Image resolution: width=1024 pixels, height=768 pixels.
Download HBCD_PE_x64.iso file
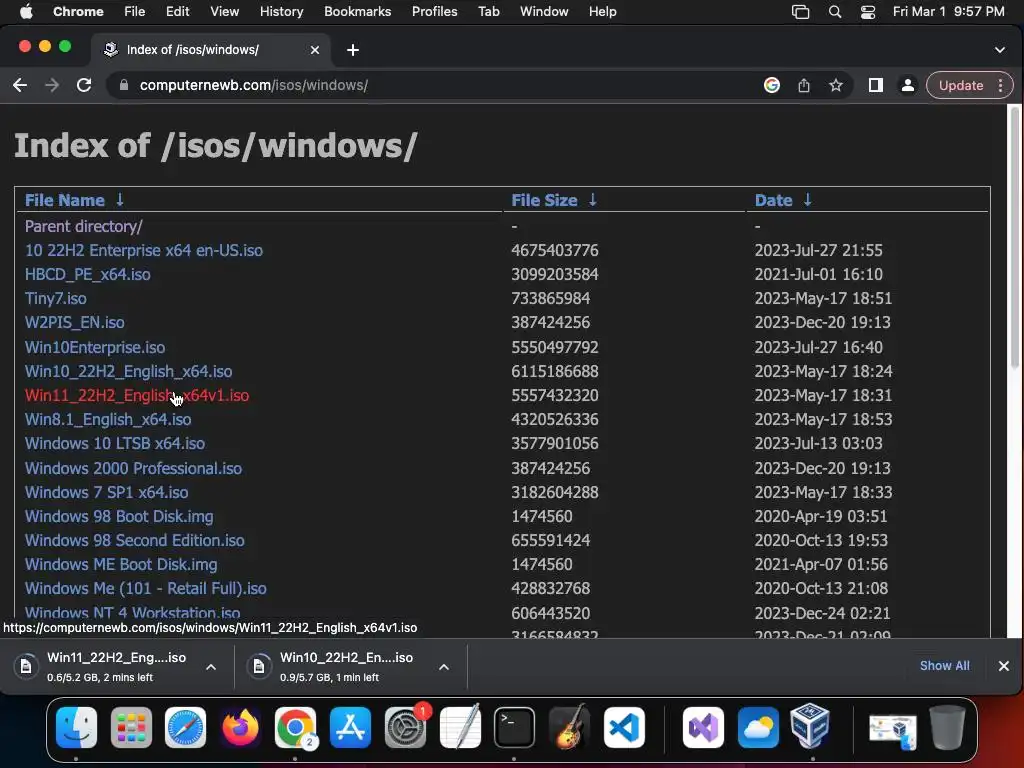click(x=88, y=274)
